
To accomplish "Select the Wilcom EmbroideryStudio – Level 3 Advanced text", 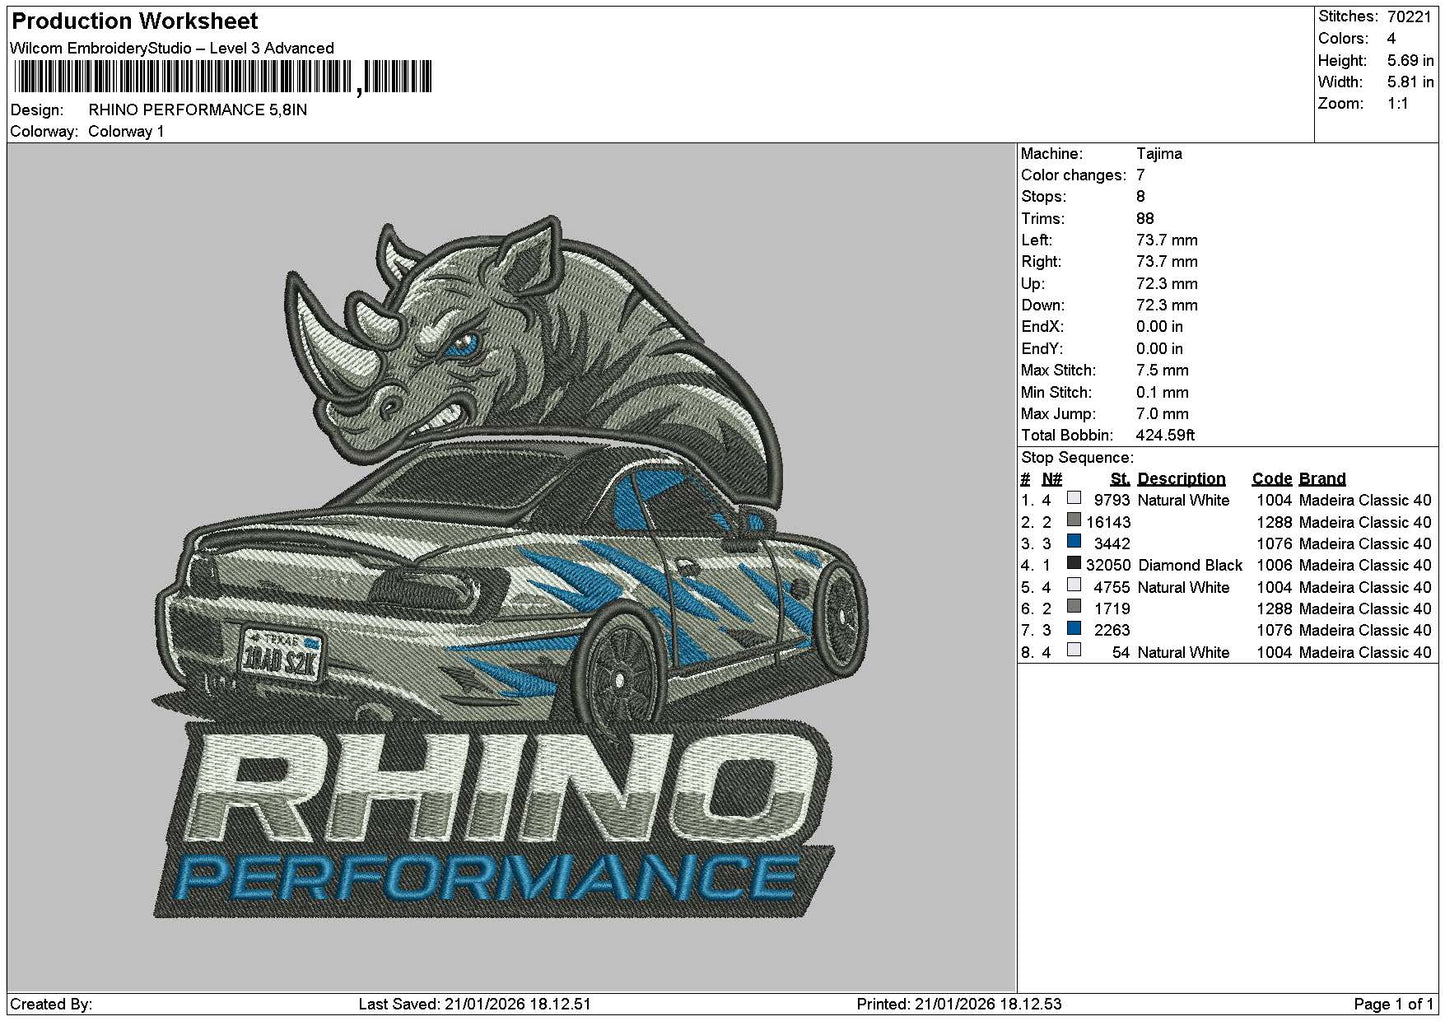I will coord(172,48).
